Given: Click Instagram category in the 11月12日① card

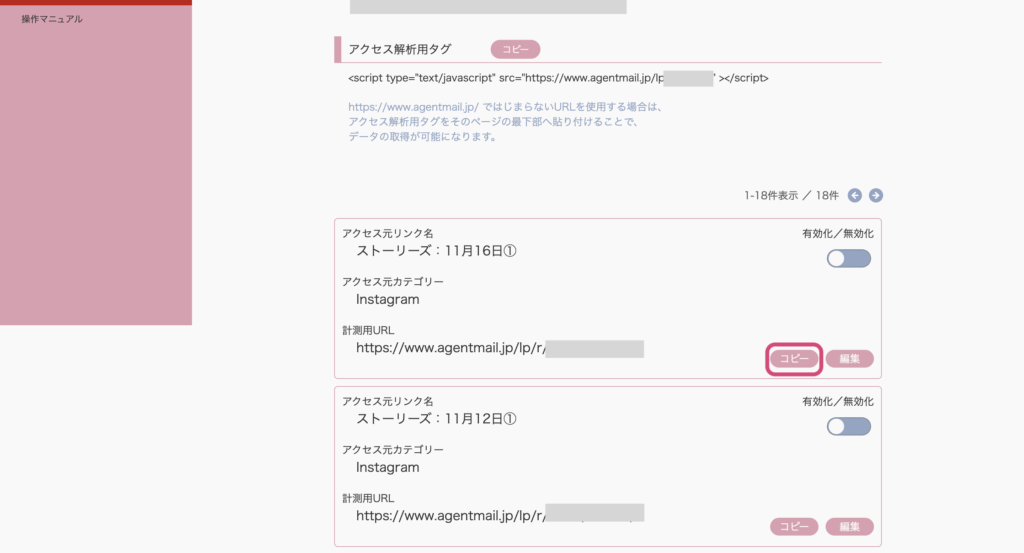Looking at the screenshot, I should (x=387, y=467).
